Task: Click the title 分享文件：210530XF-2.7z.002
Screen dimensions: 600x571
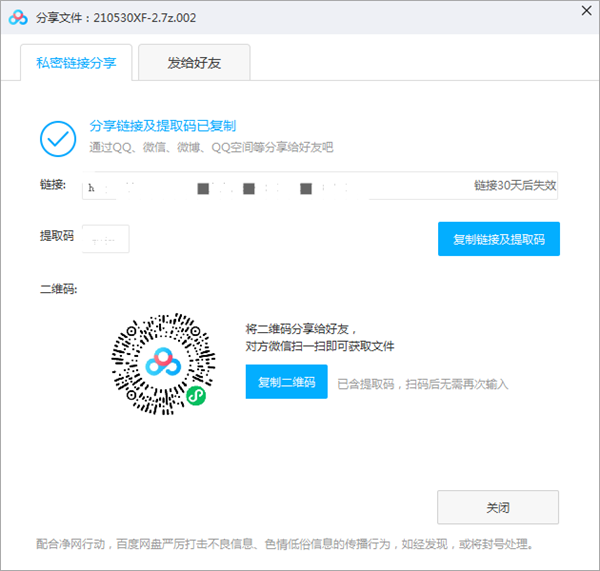Action: [x=116, y=18]
